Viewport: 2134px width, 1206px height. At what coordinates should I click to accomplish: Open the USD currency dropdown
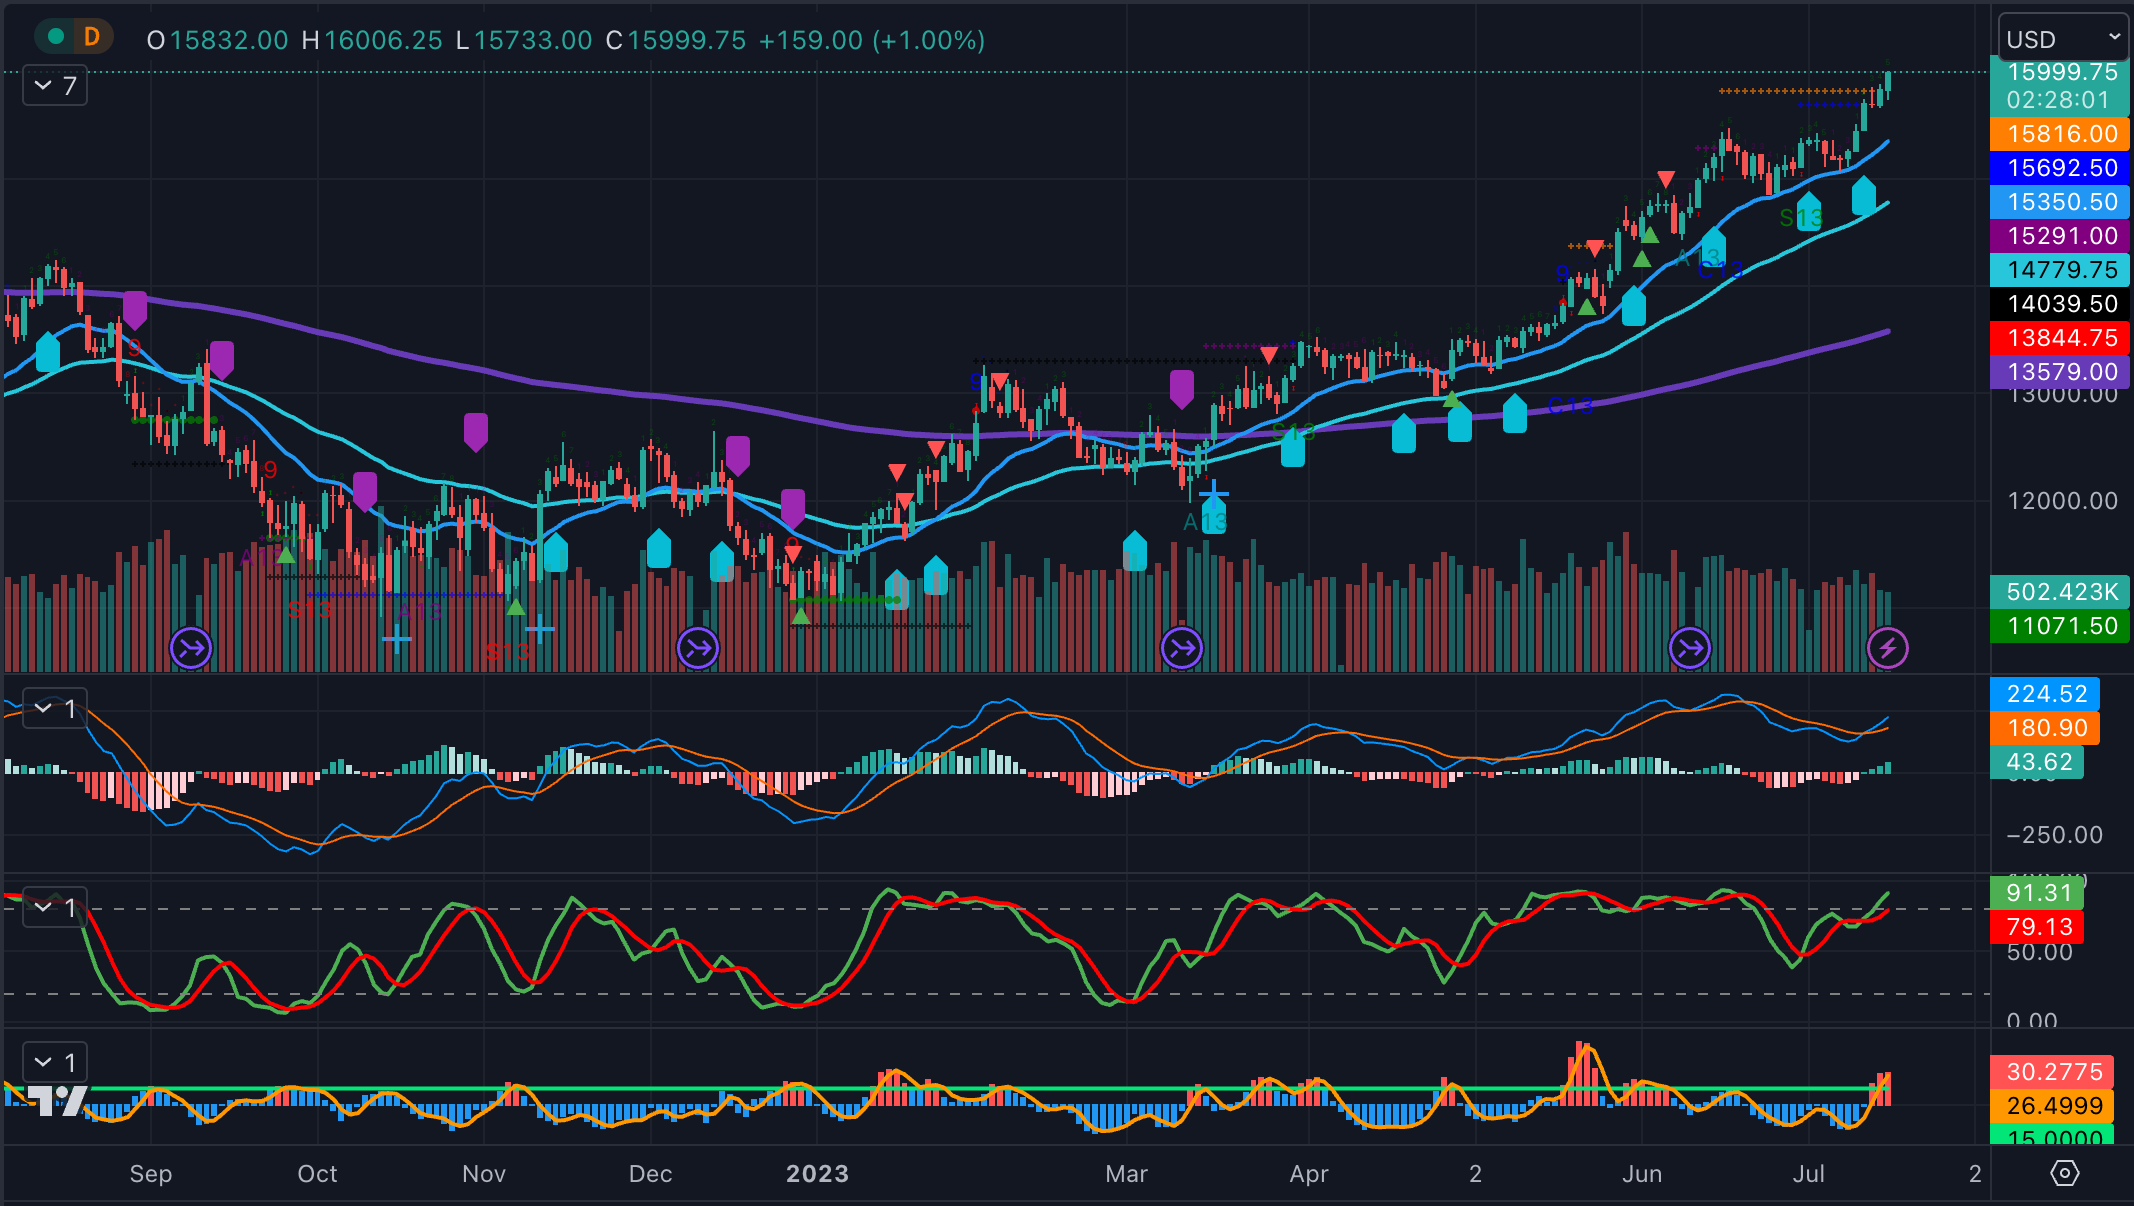point(2062,39)
